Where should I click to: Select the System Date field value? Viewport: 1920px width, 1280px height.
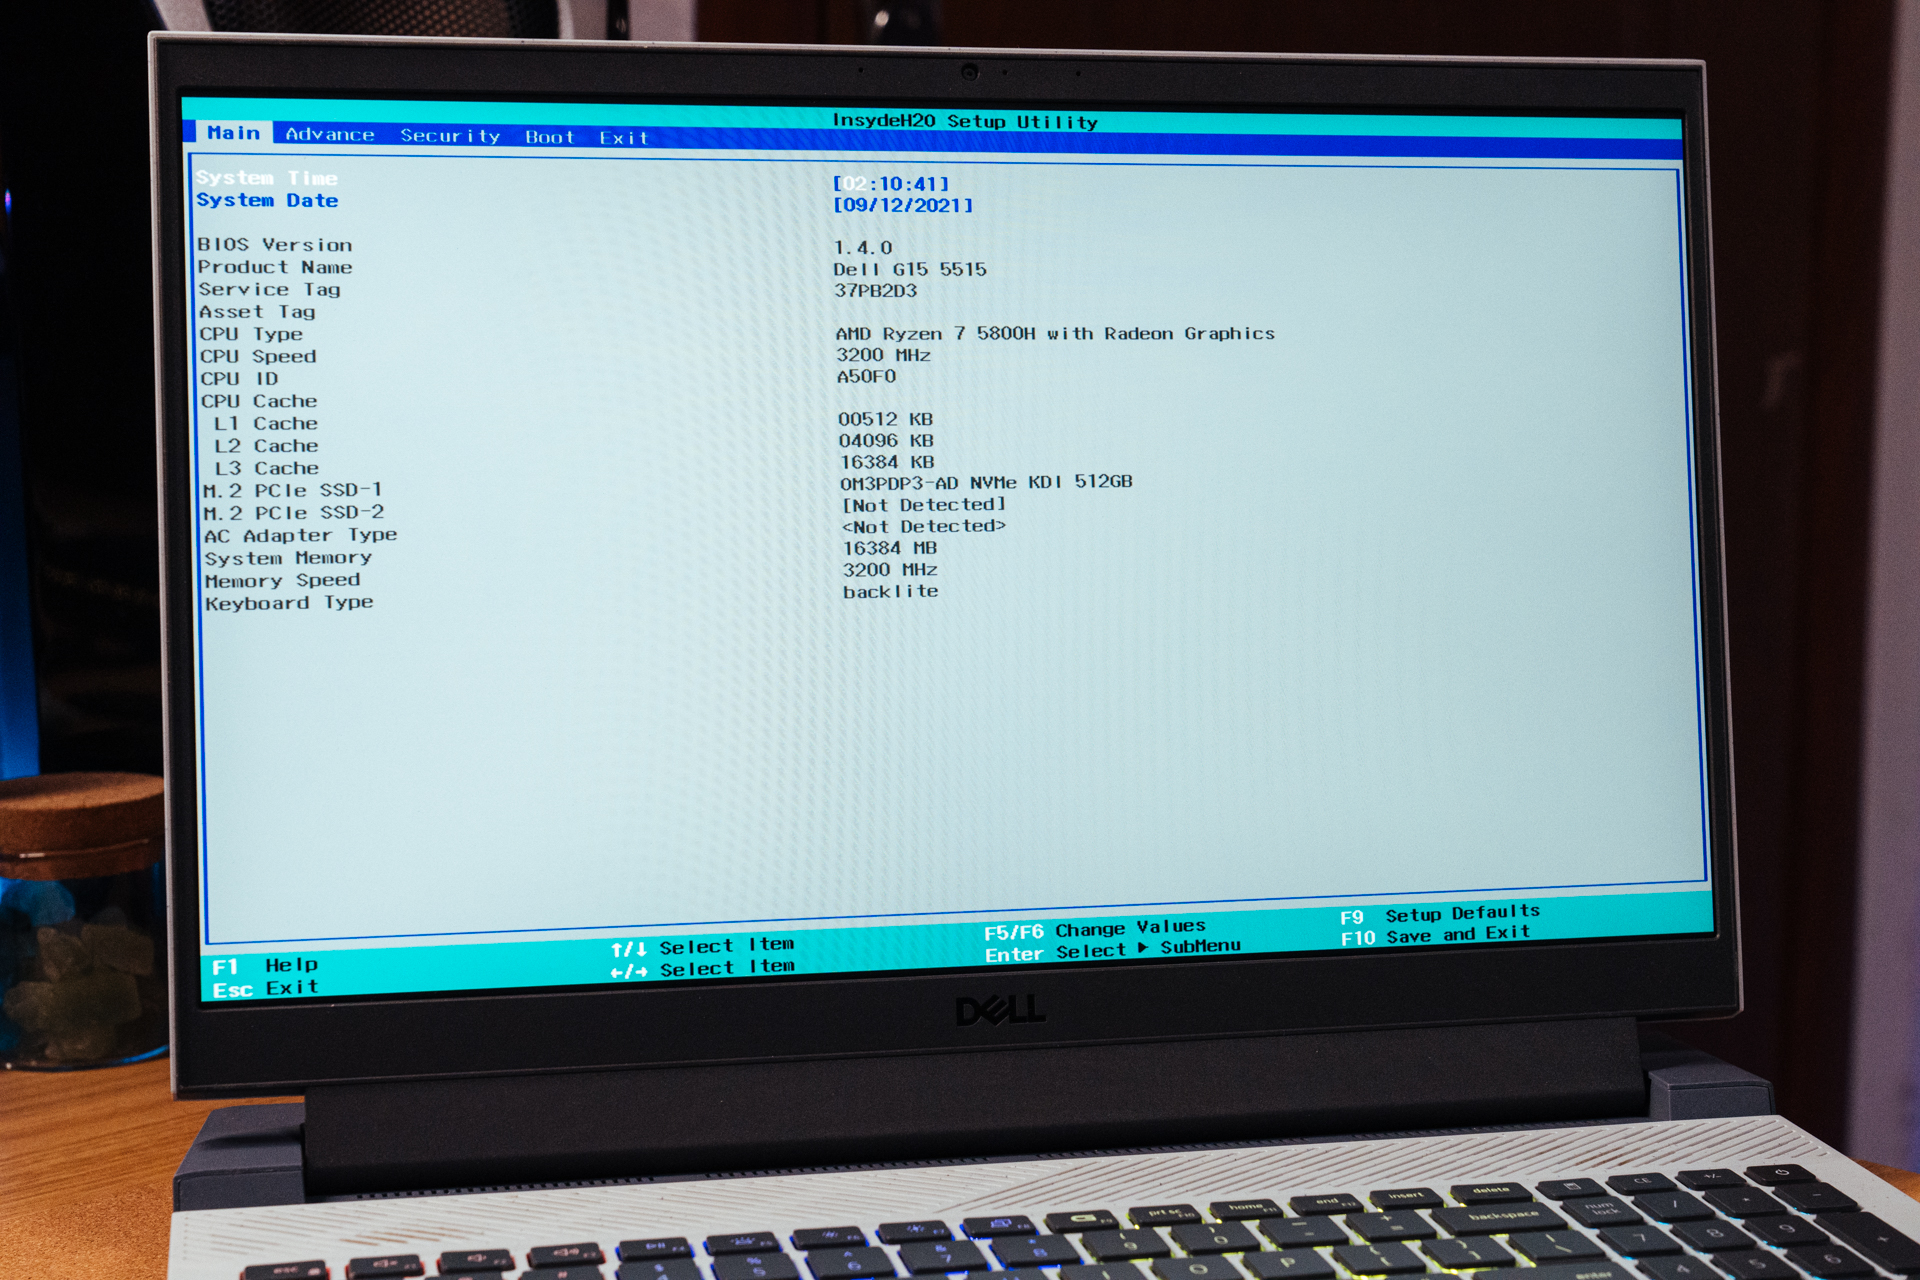[902, 205]
